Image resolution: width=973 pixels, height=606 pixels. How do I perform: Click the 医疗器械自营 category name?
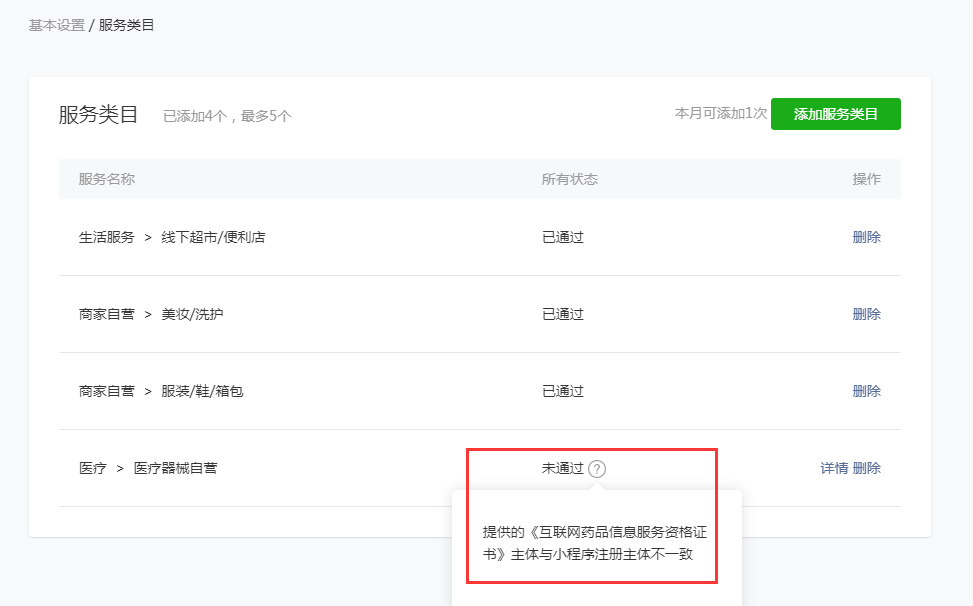(x=176, y=468)
